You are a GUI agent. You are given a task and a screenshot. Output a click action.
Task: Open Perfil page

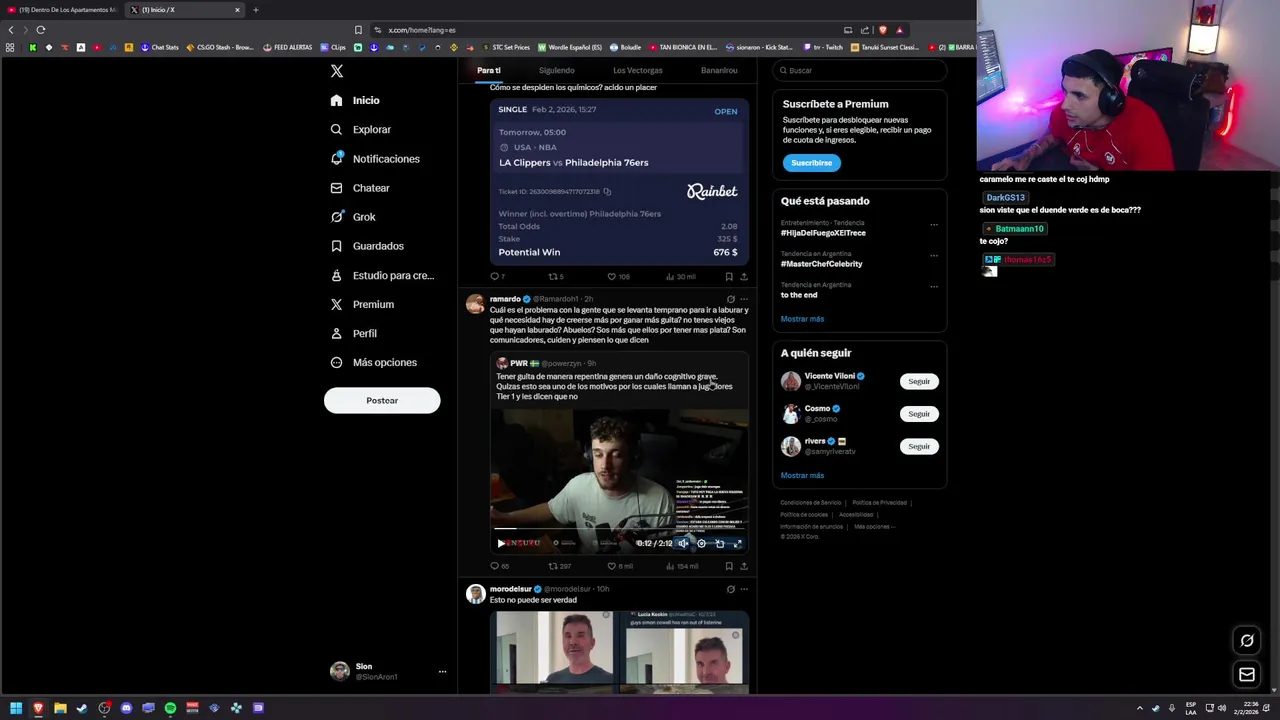[x=353, y=333]
